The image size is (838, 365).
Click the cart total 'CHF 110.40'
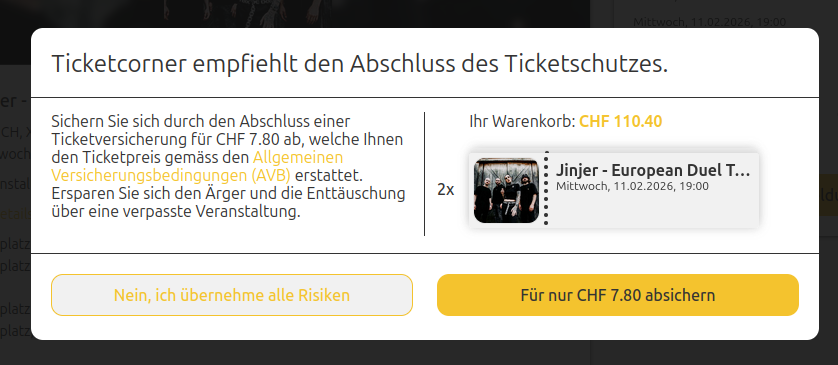620,121
